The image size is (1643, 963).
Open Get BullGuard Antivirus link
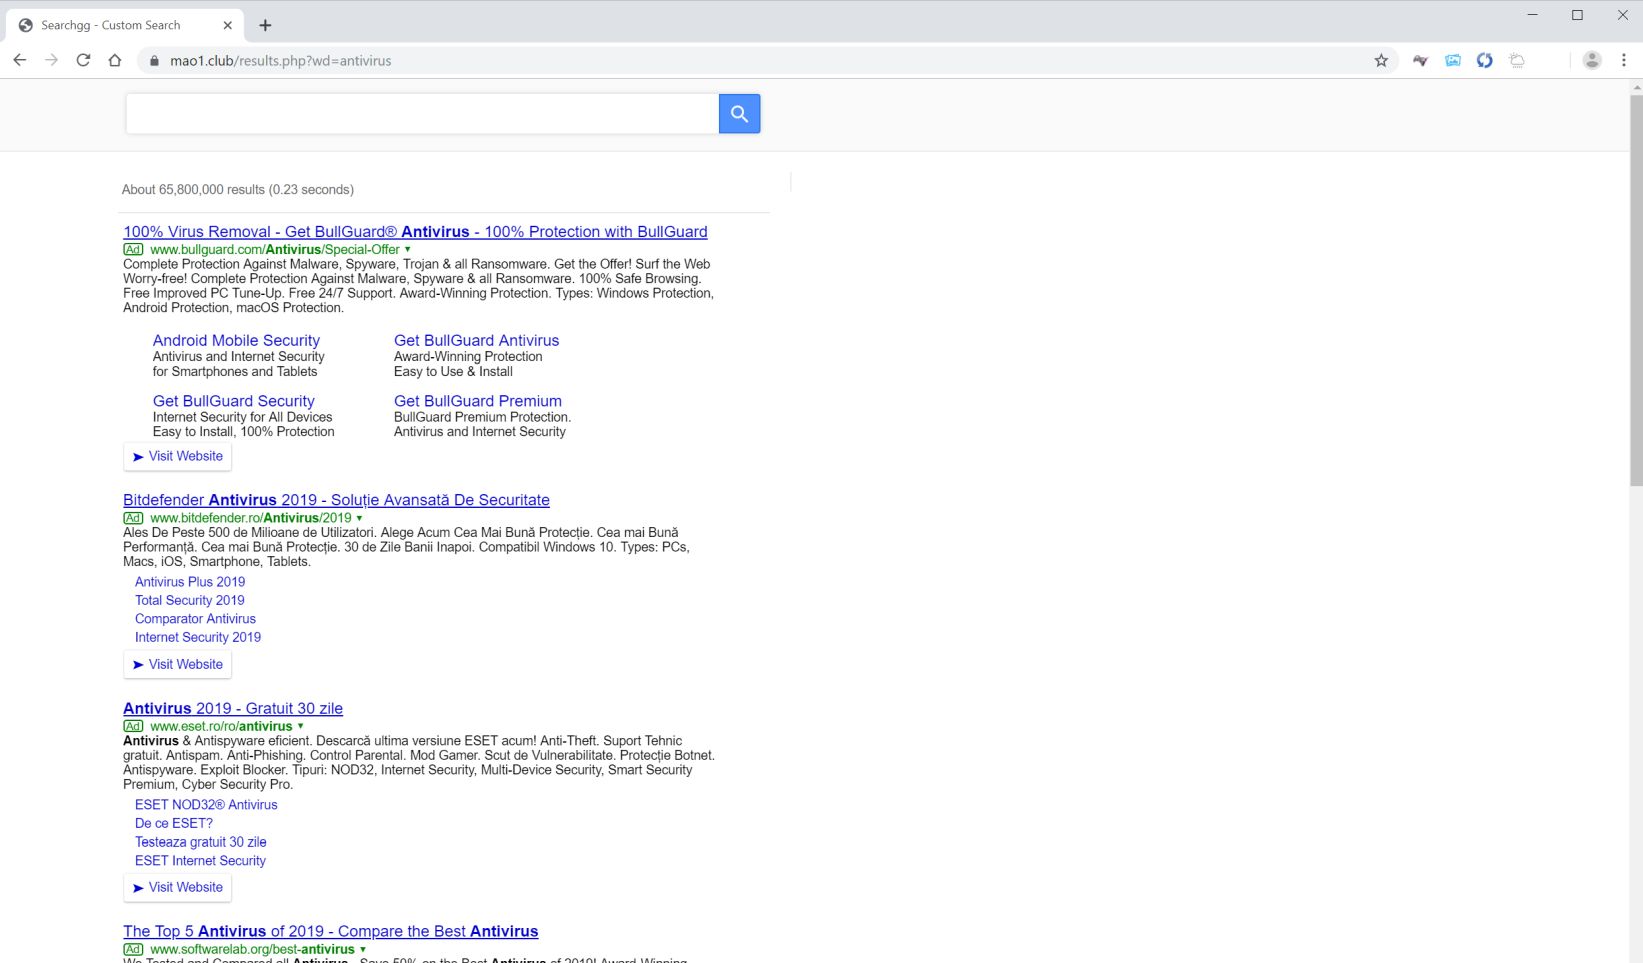coord(476,341)
